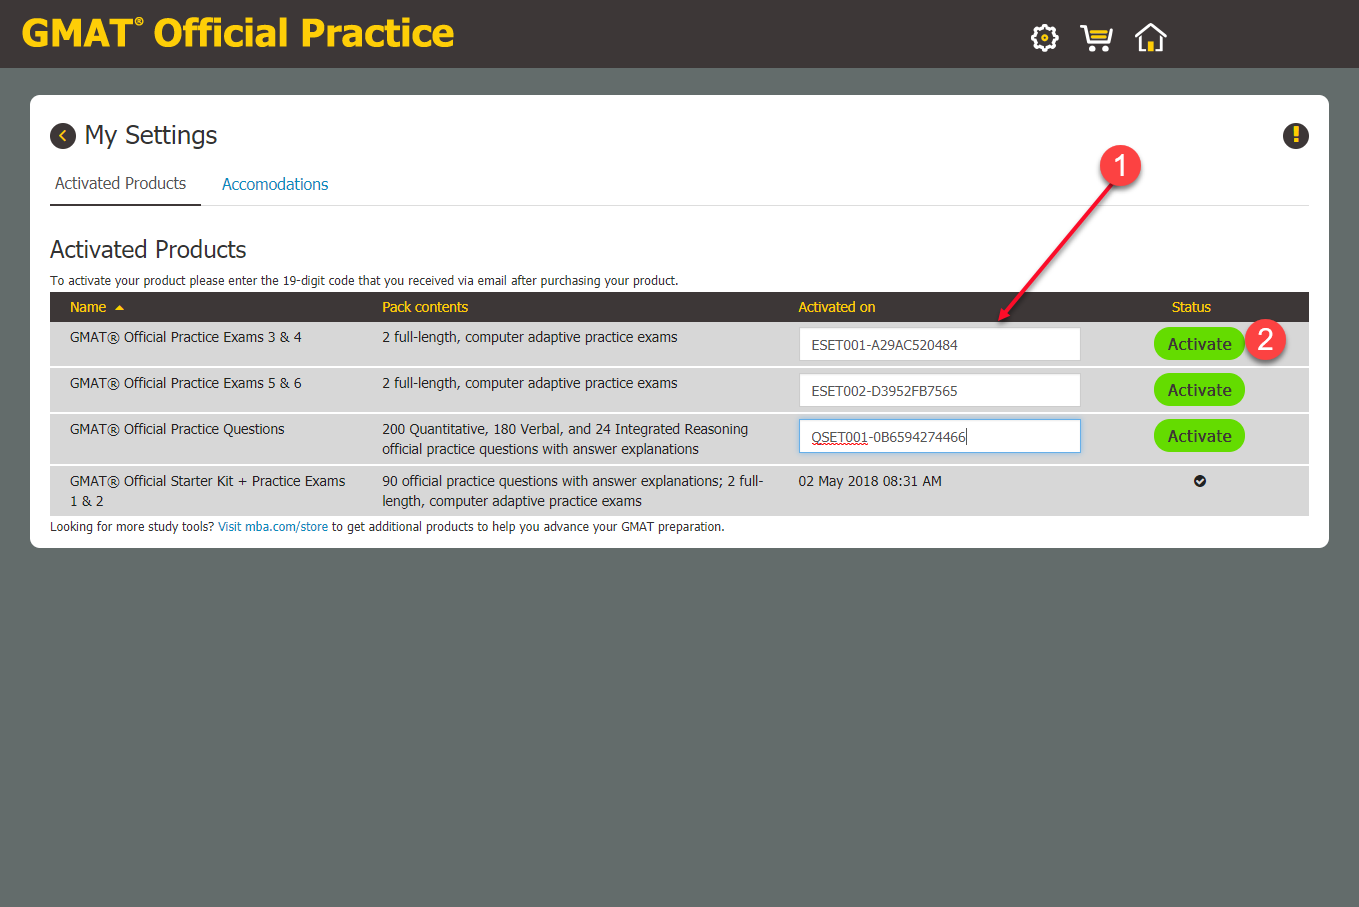Click the GMAT Official Practice logo
The height and width of the screenshot is (907, 1359).
coord(237,33)
